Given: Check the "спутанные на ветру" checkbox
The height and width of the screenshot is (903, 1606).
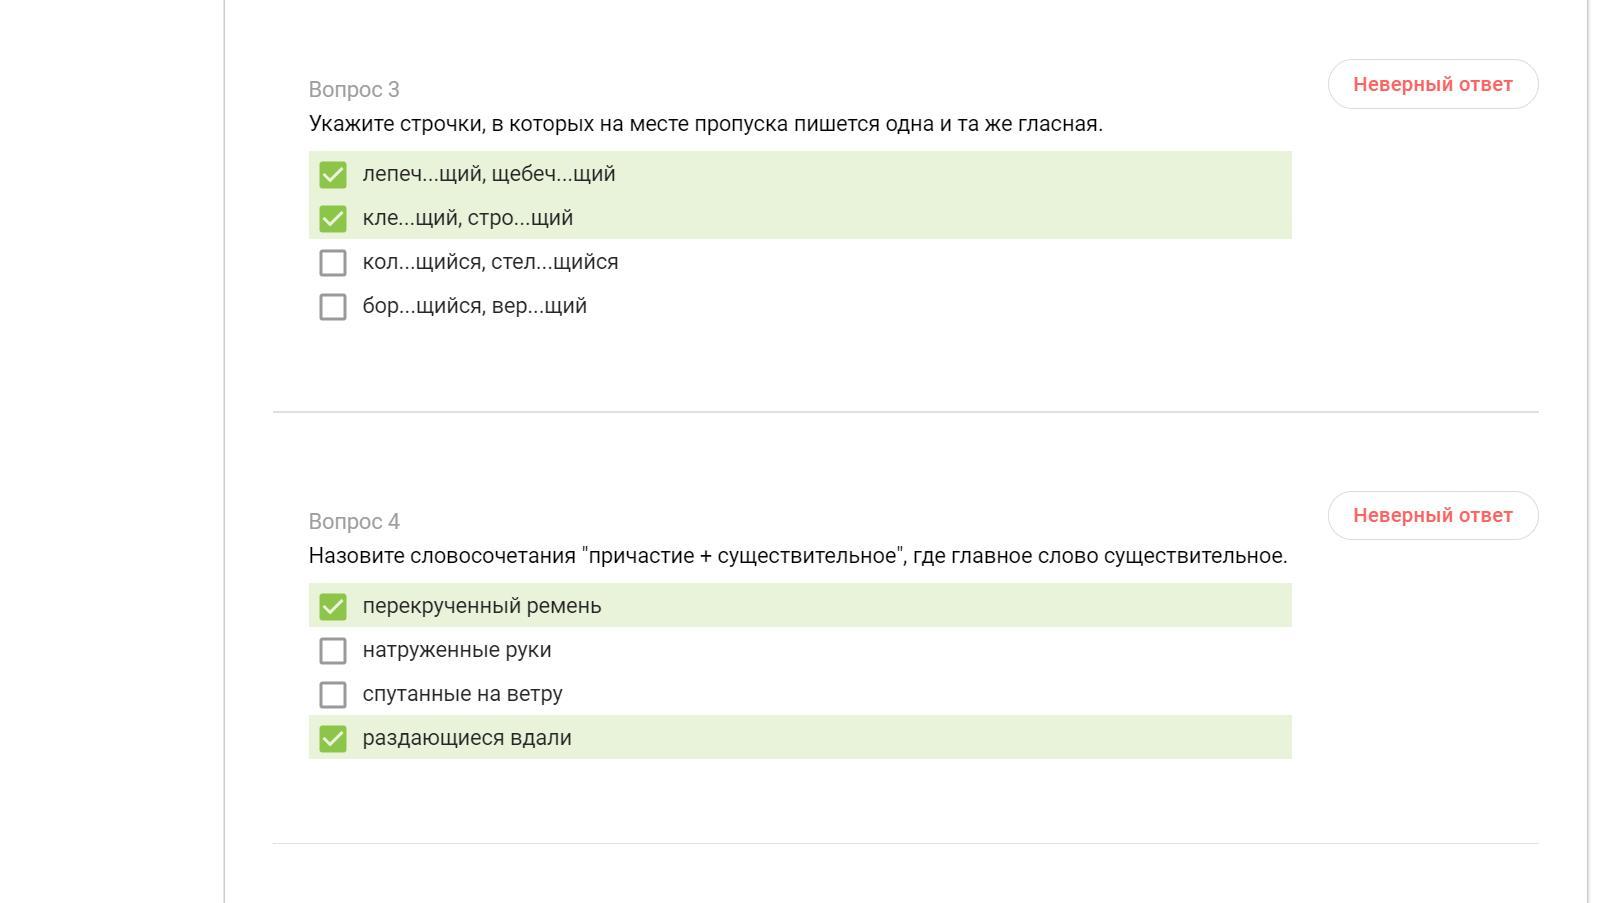Looking at the screenshot, I should (333, 695).
